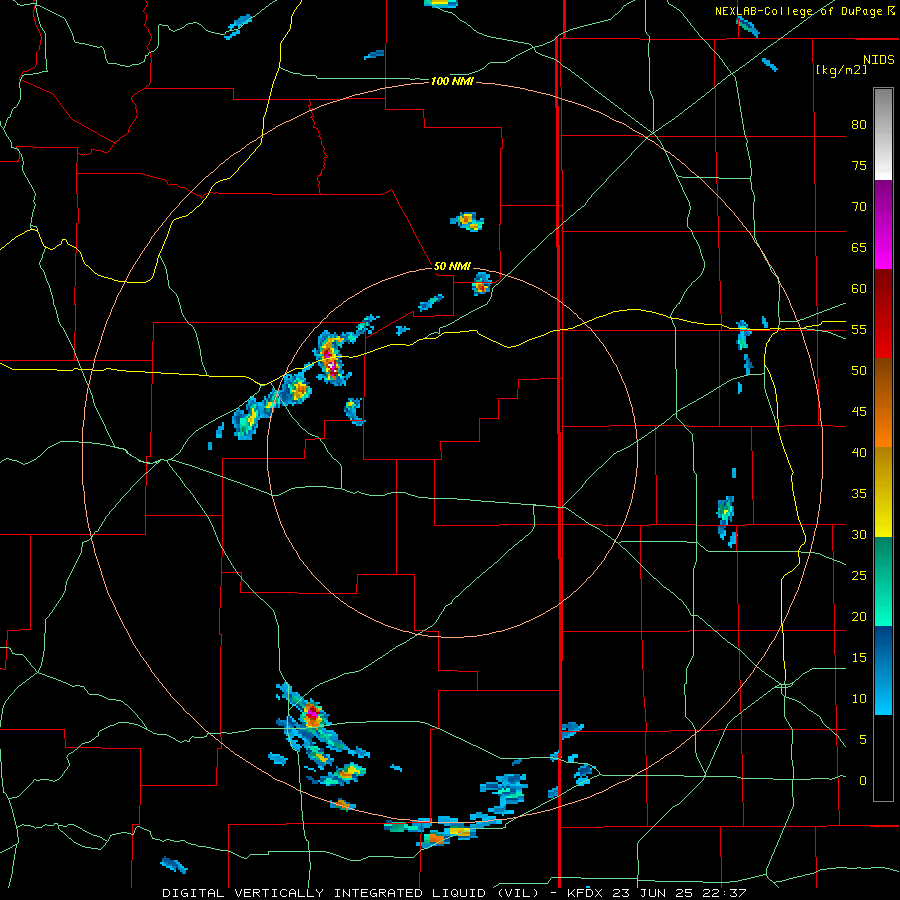Click the 70 value on color scale
The width and height of the screenshot is (900, 900).
[859, 207]
